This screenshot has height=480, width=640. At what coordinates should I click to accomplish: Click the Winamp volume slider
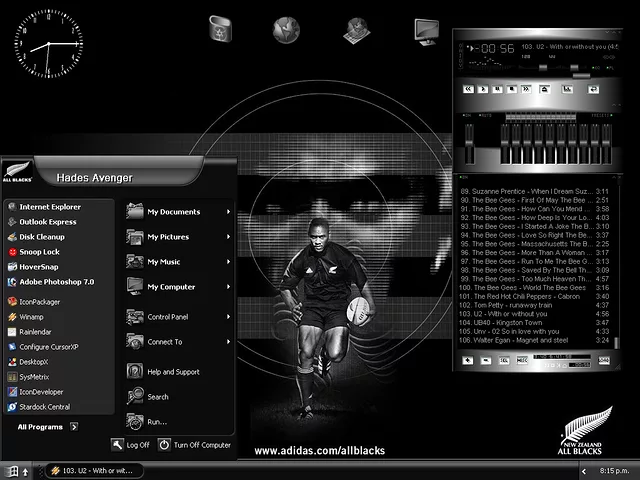click(x=543, y=68)
